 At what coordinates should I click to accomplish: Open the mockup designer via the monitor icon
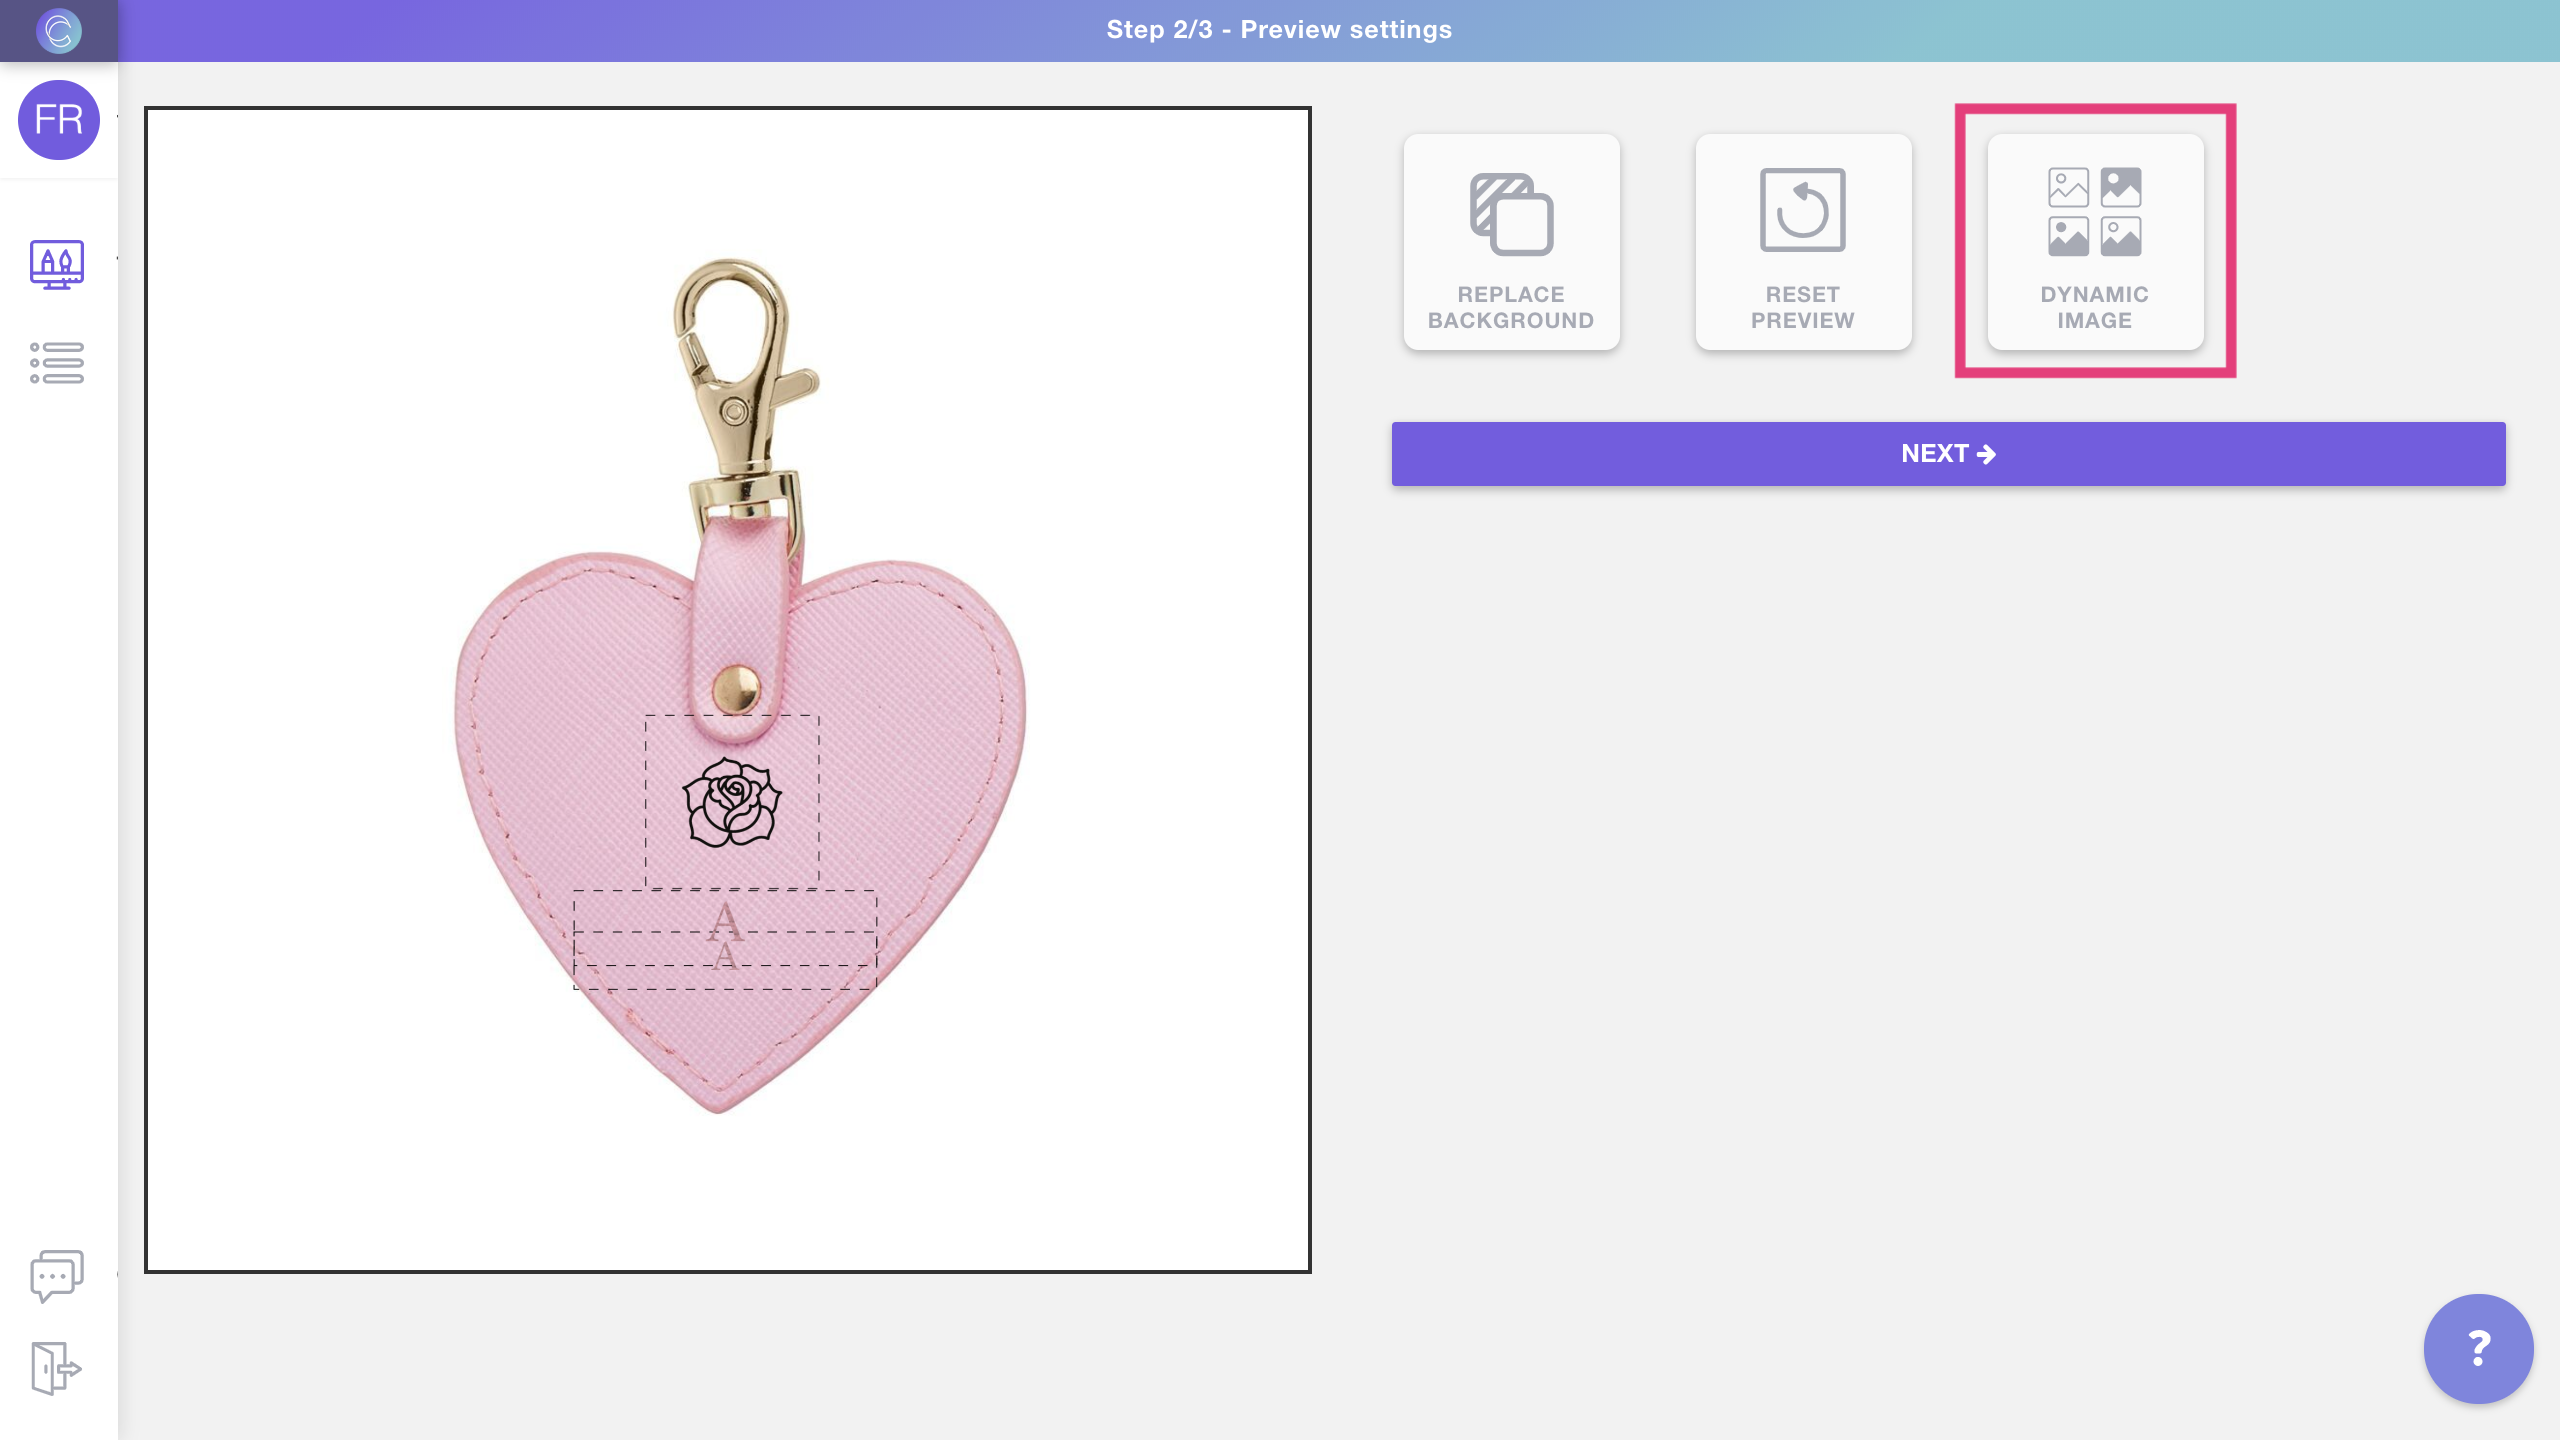click(55, 264)
